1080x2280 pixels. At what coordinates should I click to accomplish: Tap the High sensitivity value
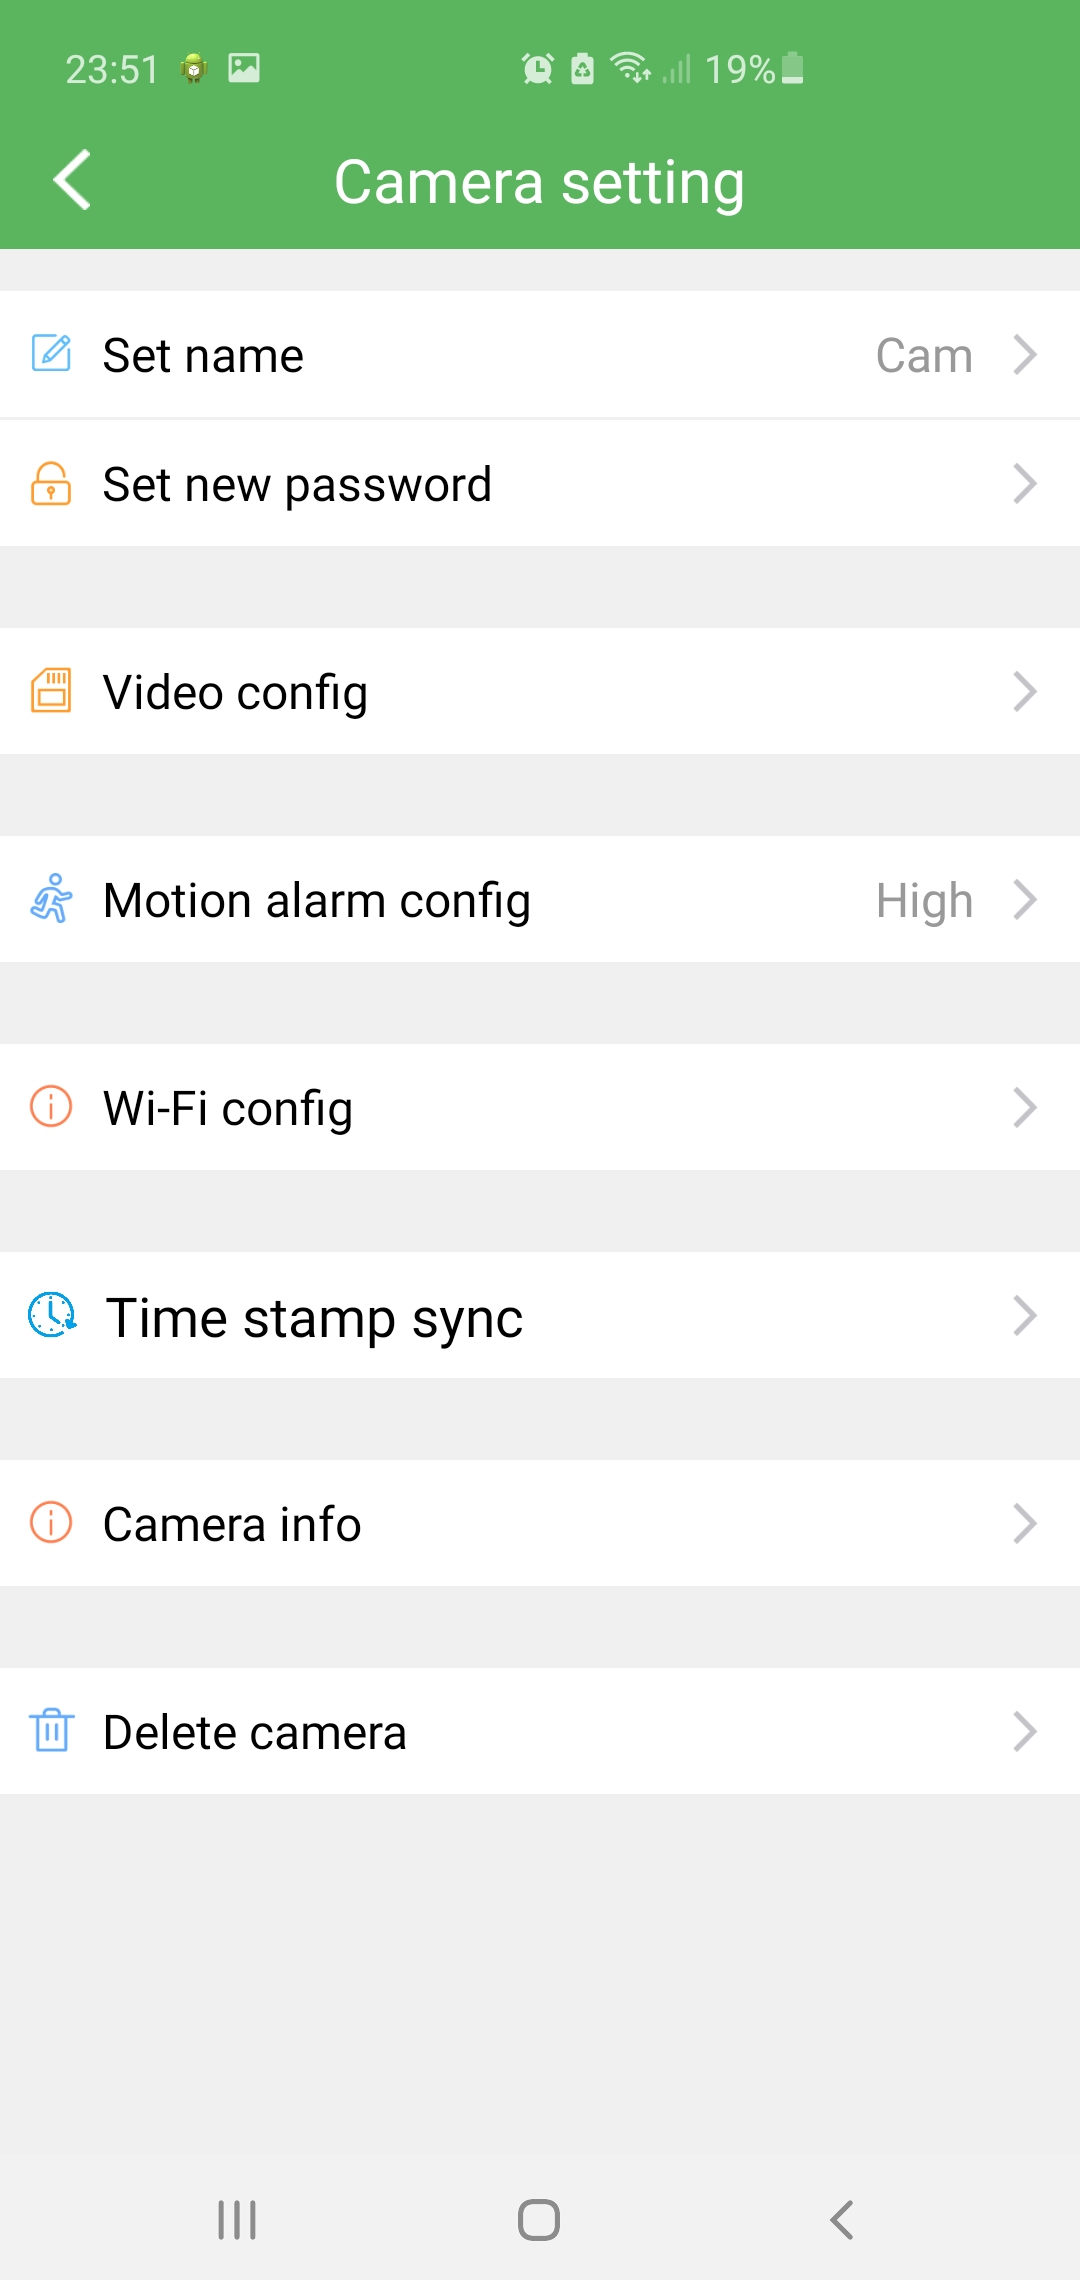point(924,901)
